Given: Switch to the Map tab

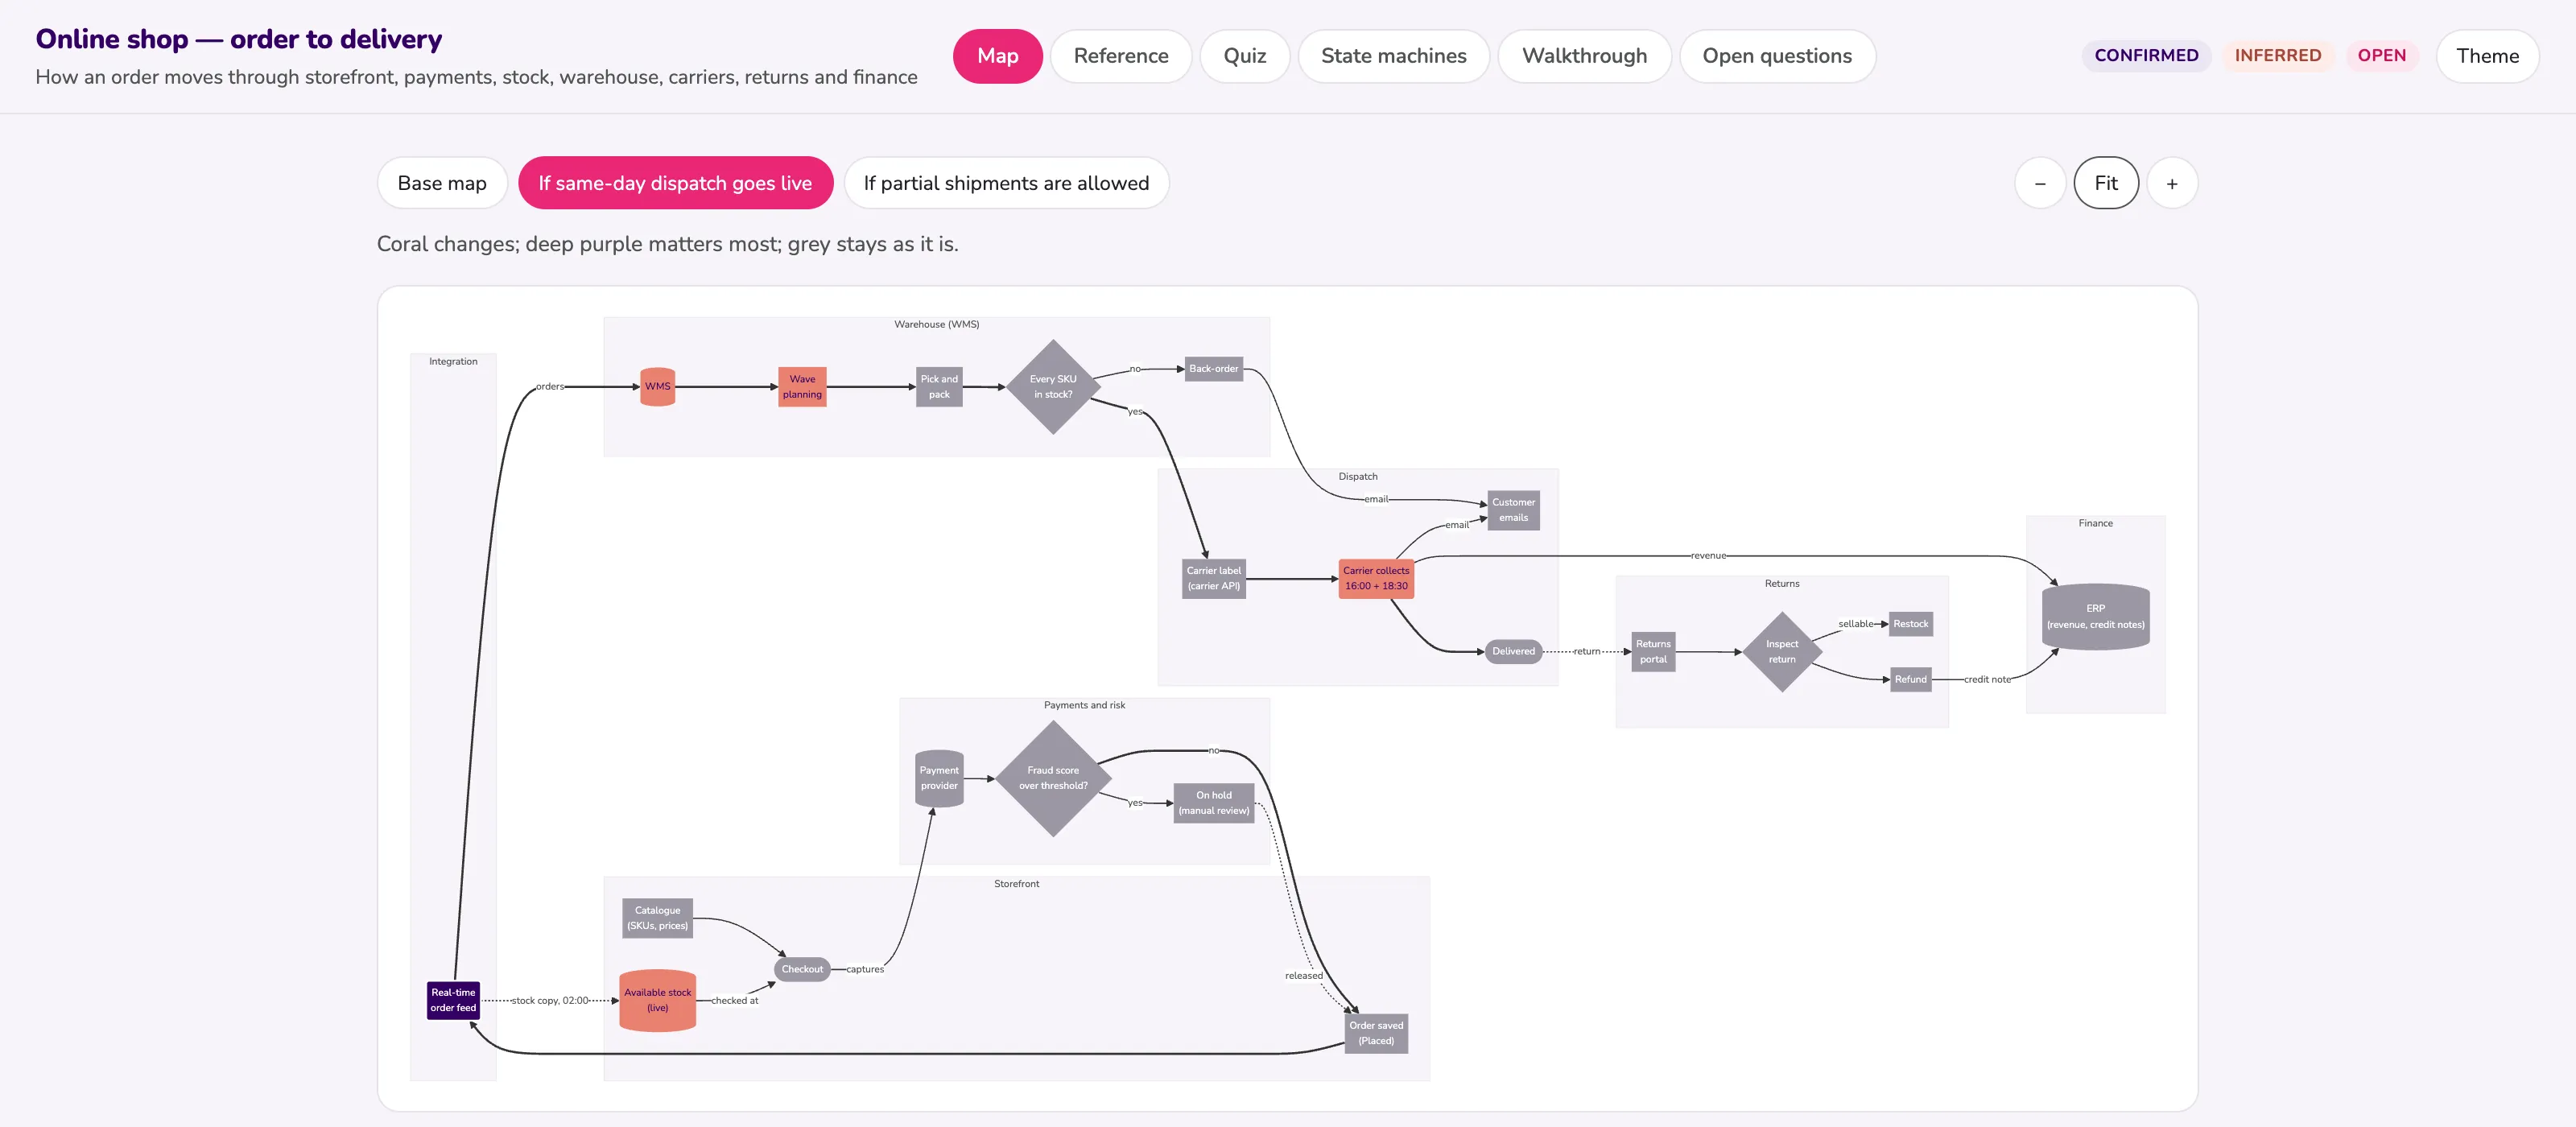Looking at the screenshot, I should (x=997, y=56).
